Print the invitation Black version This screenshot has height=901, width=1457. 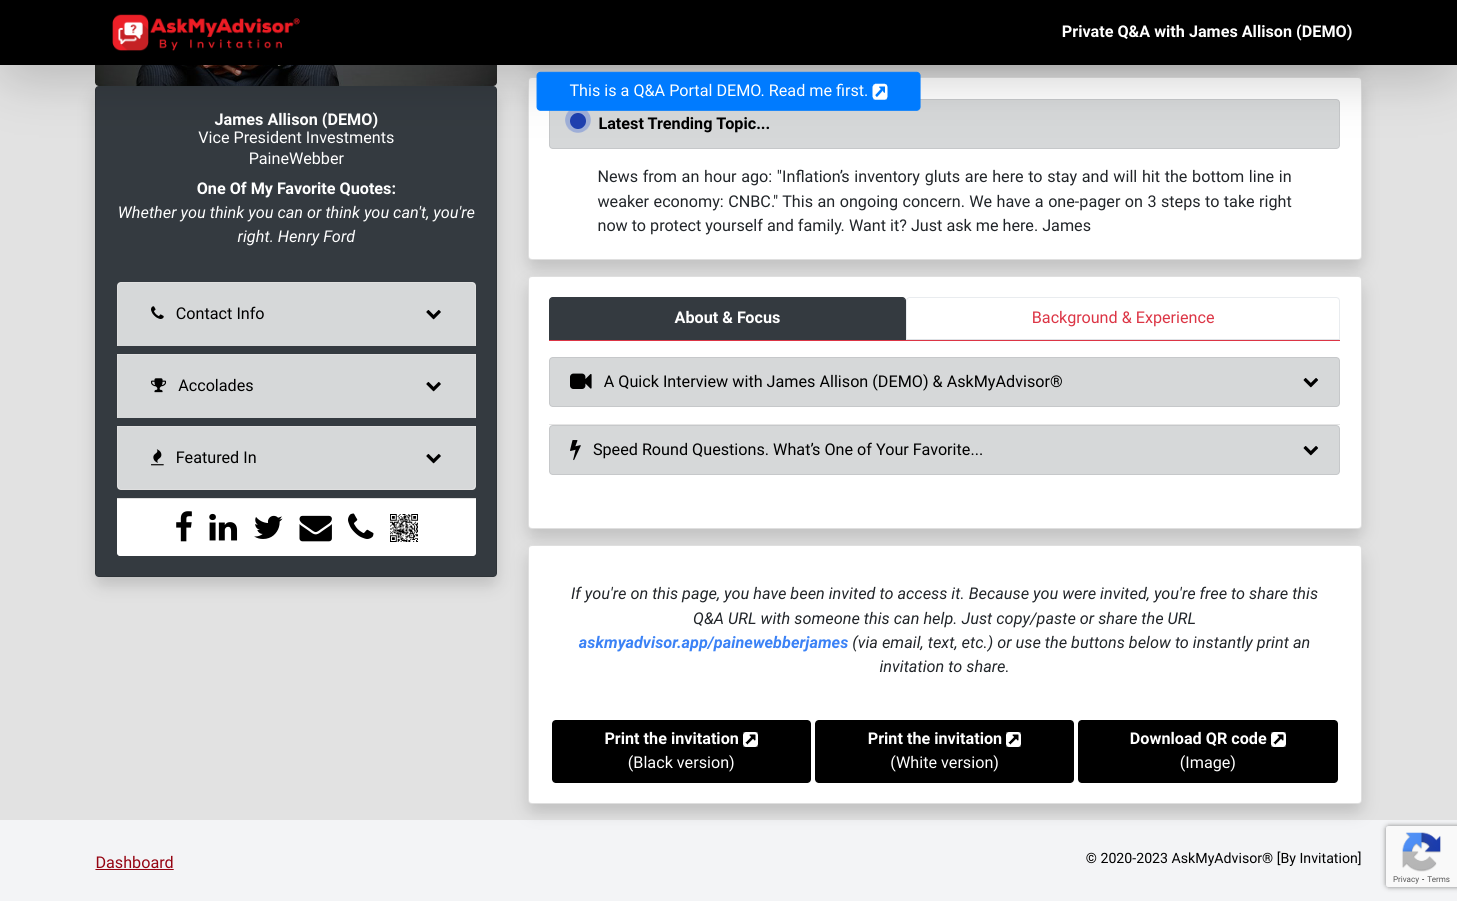pos(681,751)
